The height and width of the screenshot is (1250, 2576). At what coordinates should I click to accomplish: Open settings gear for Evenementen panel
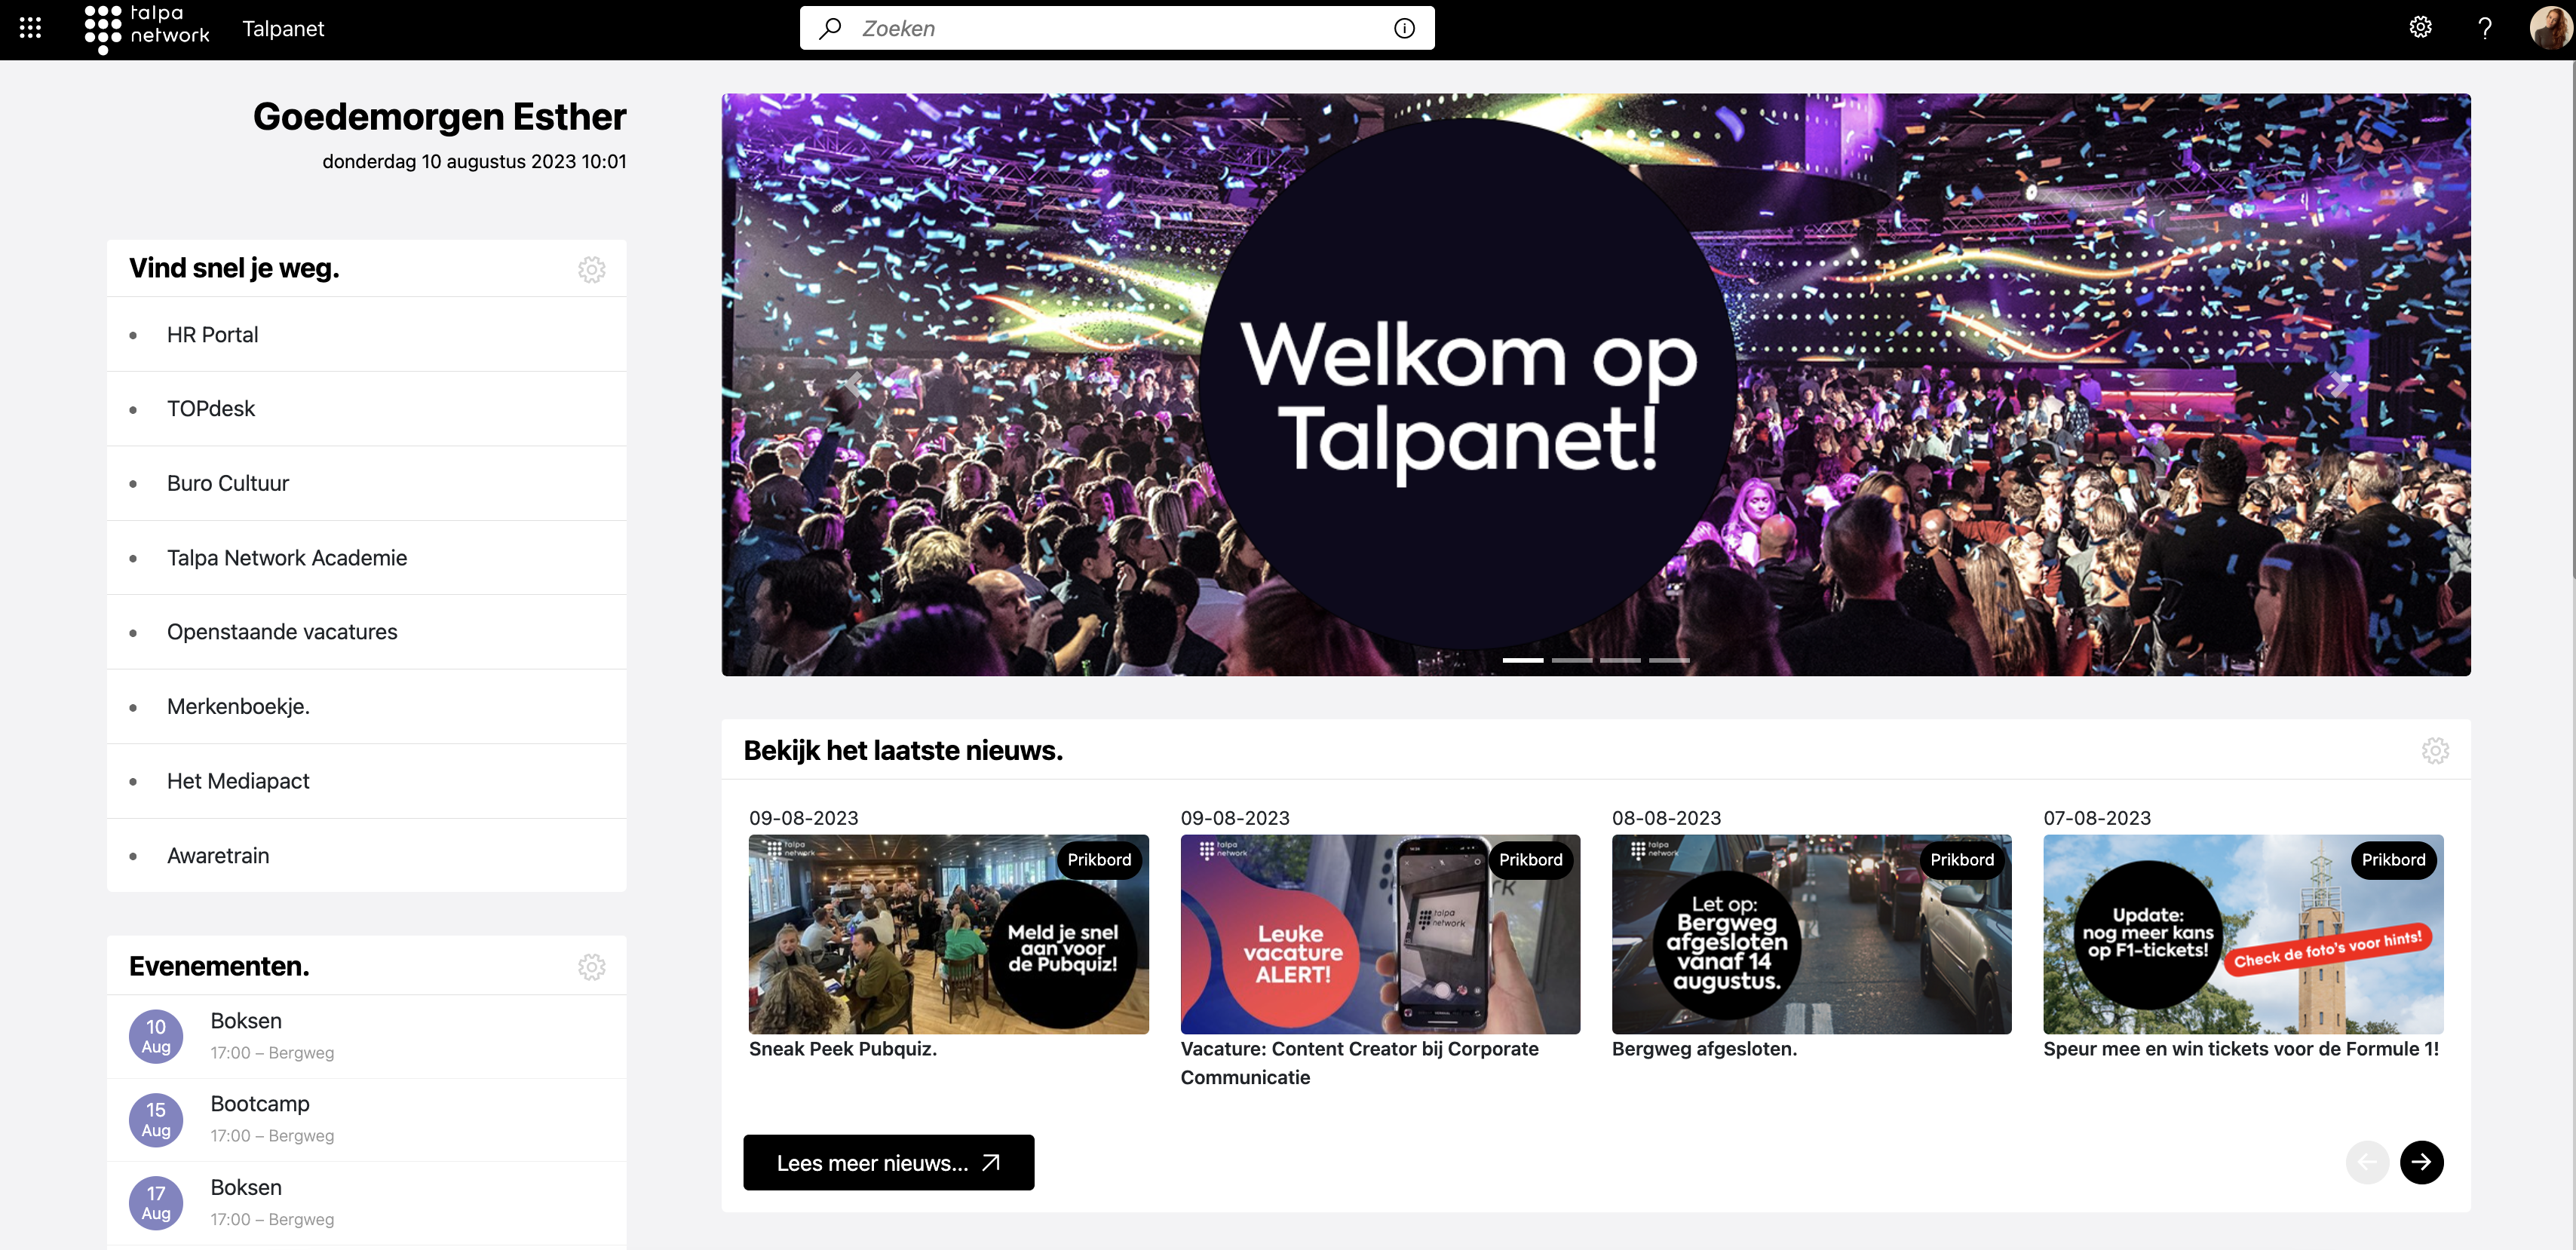click(592, 966)
